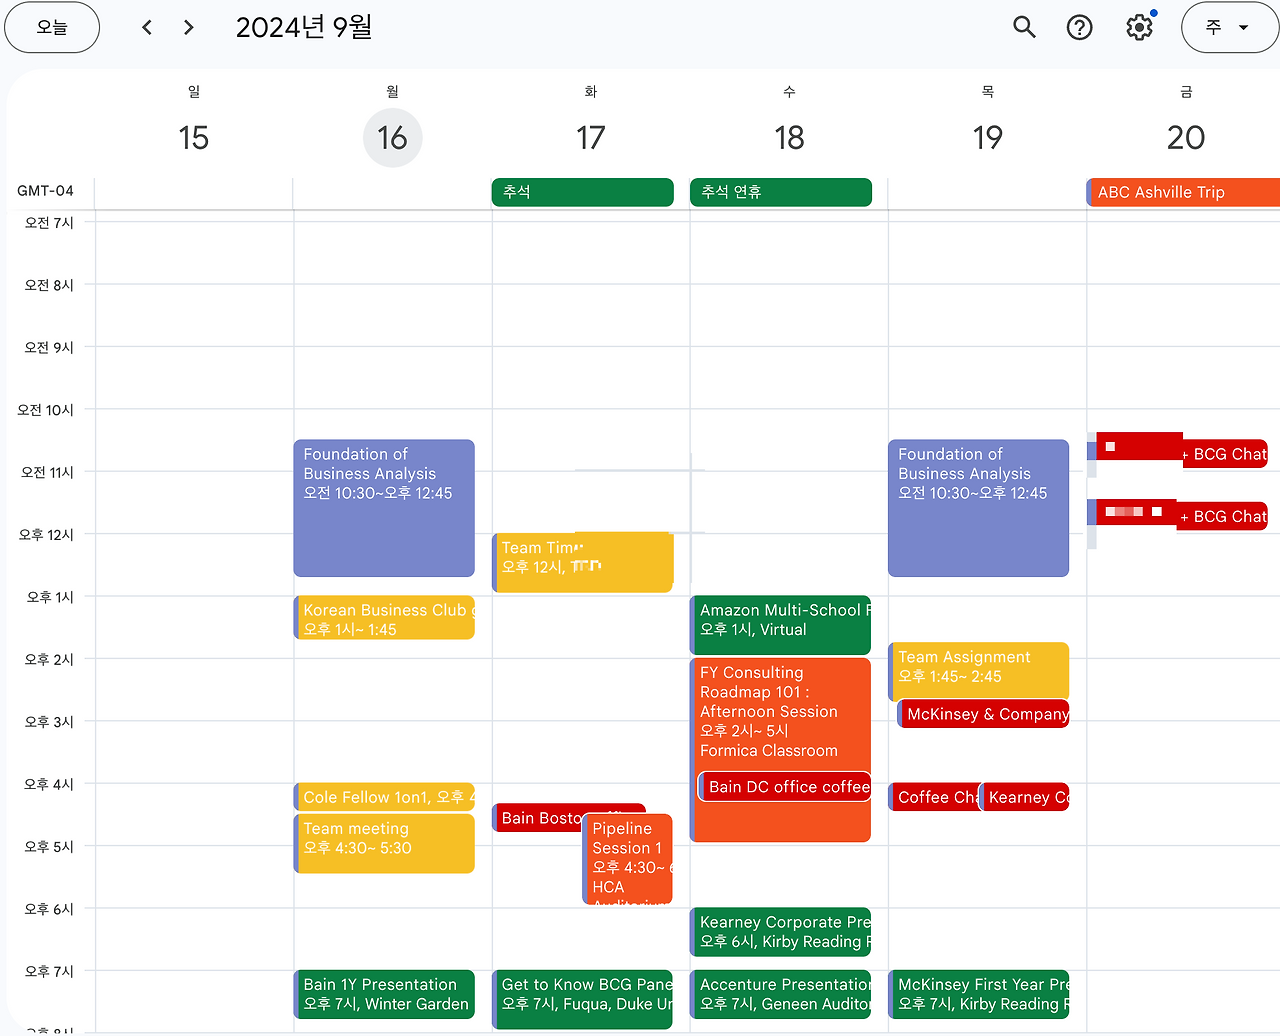Open the Kearney Corporate Presentation event
This screenshot has height=1036, width=1280.
coord(780,931)
